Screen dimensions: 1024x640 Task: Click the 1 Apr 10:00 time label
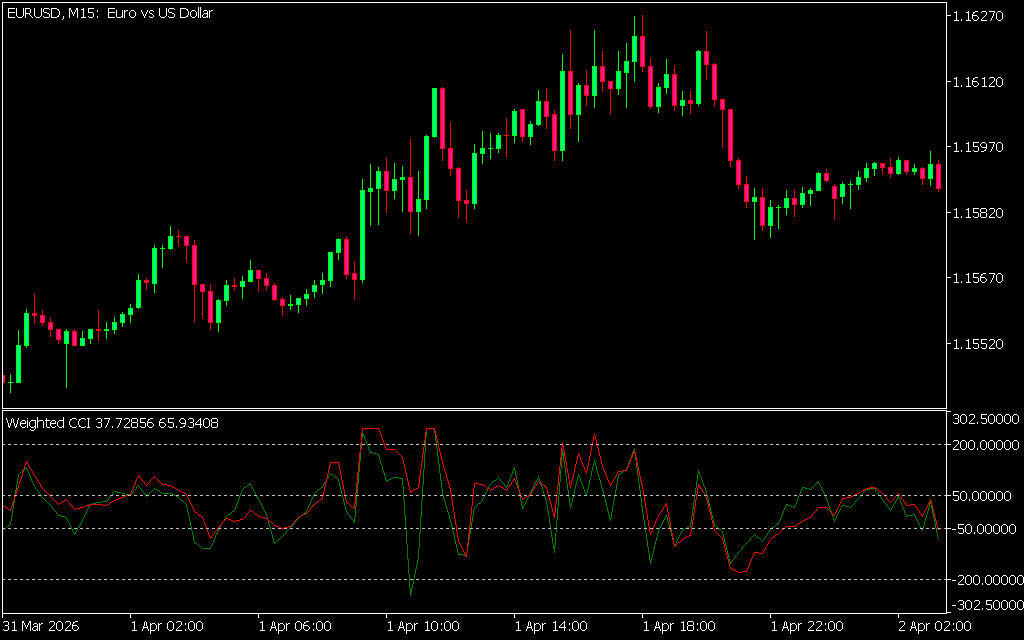(x=423, y=626)
